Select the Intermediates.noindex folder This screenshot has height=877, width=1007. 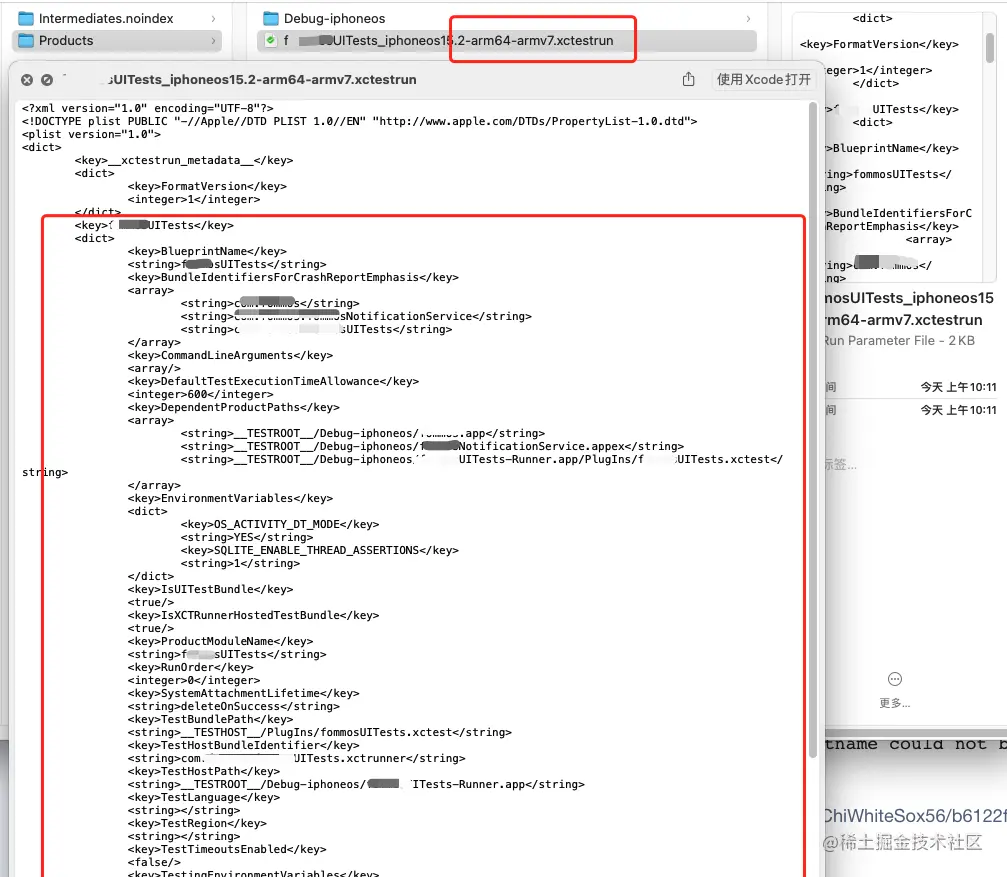(117, 19)
